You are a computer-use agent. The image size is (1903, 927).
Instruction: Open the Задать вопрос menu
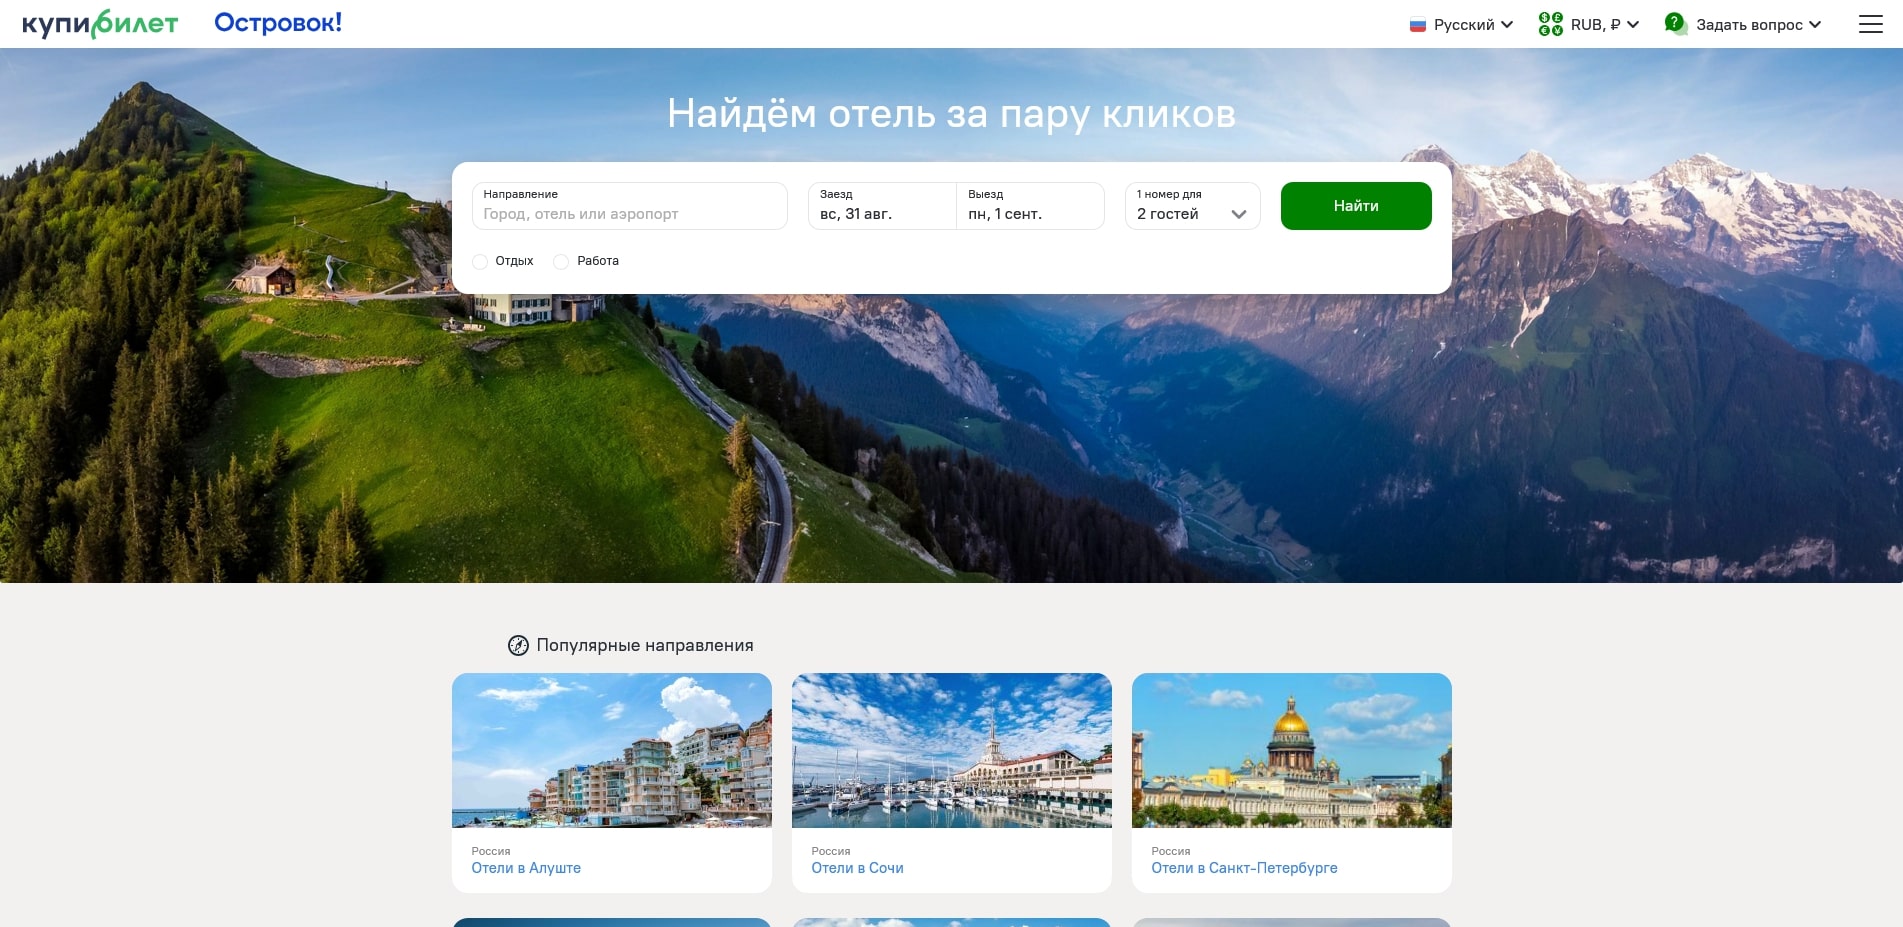coord(1743,24)
